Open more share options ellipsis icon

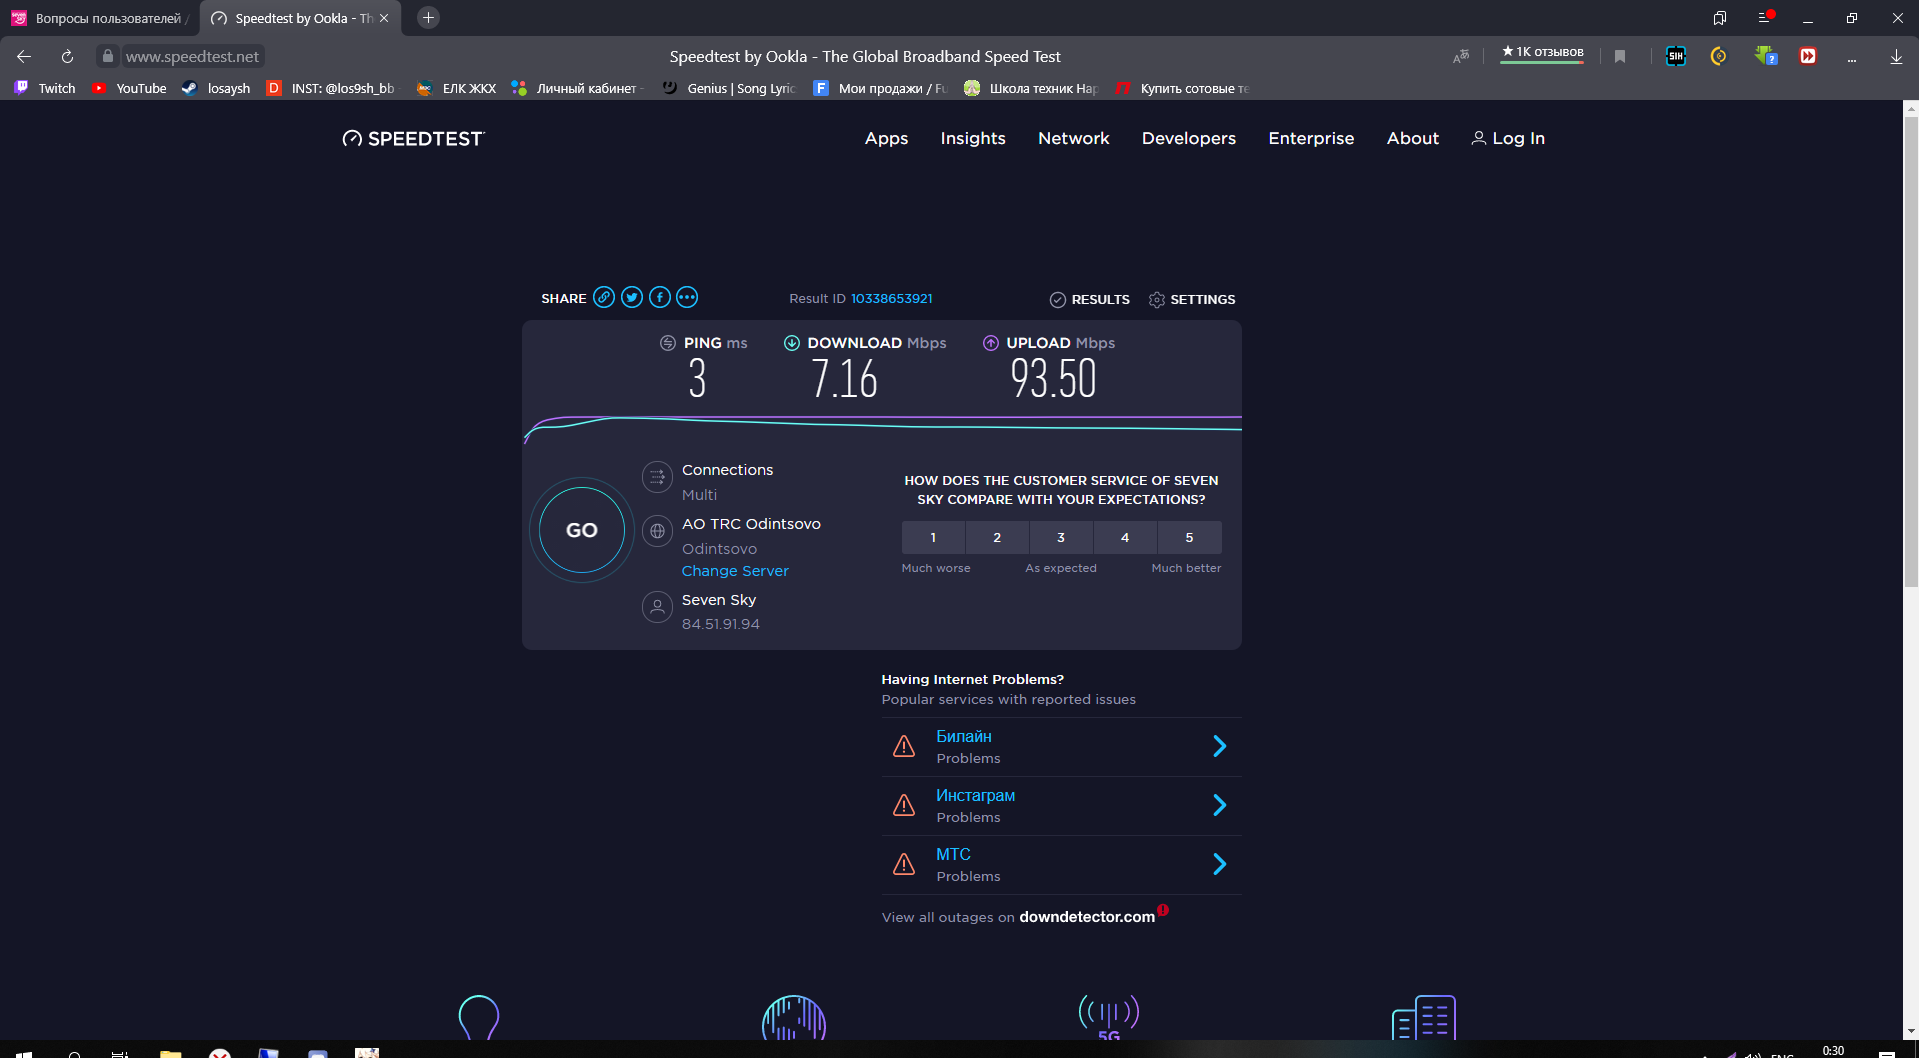(687, 297)
